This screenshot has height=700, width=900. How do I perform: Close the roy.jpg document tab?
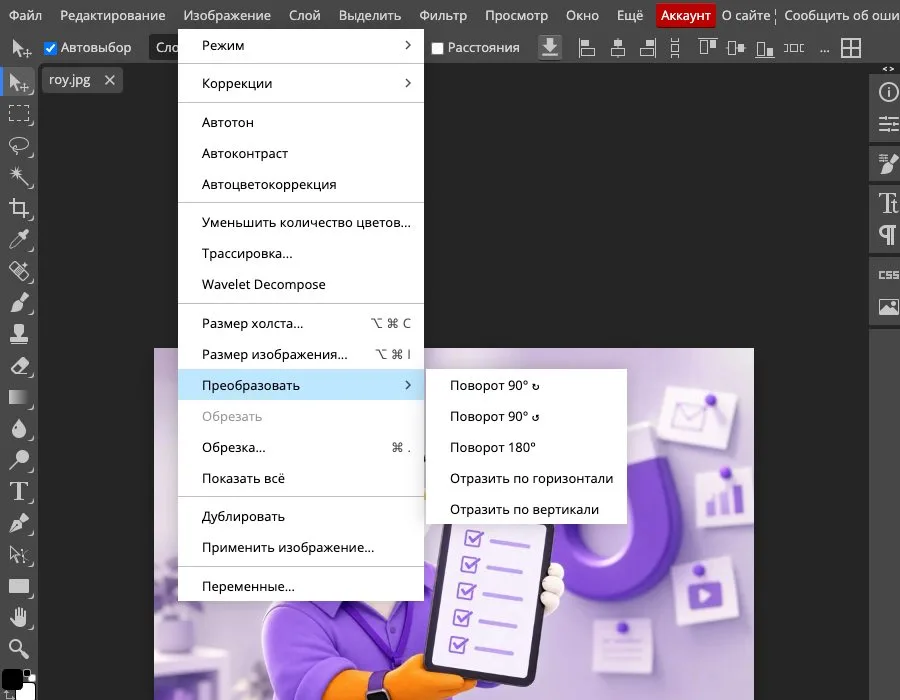[x=110, y=80]
